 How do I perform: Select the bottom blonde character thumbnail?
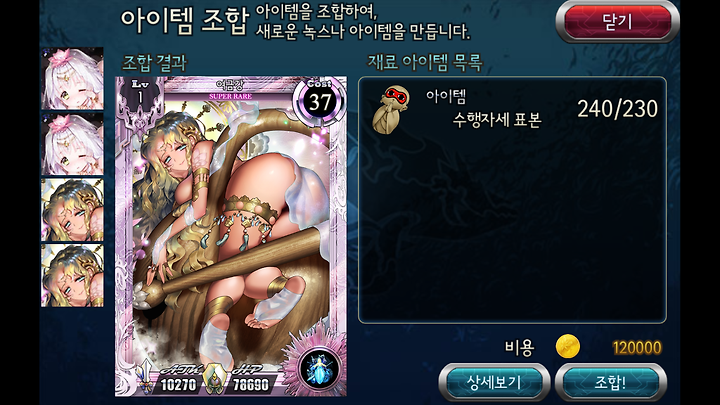click(x=72, y=276)
